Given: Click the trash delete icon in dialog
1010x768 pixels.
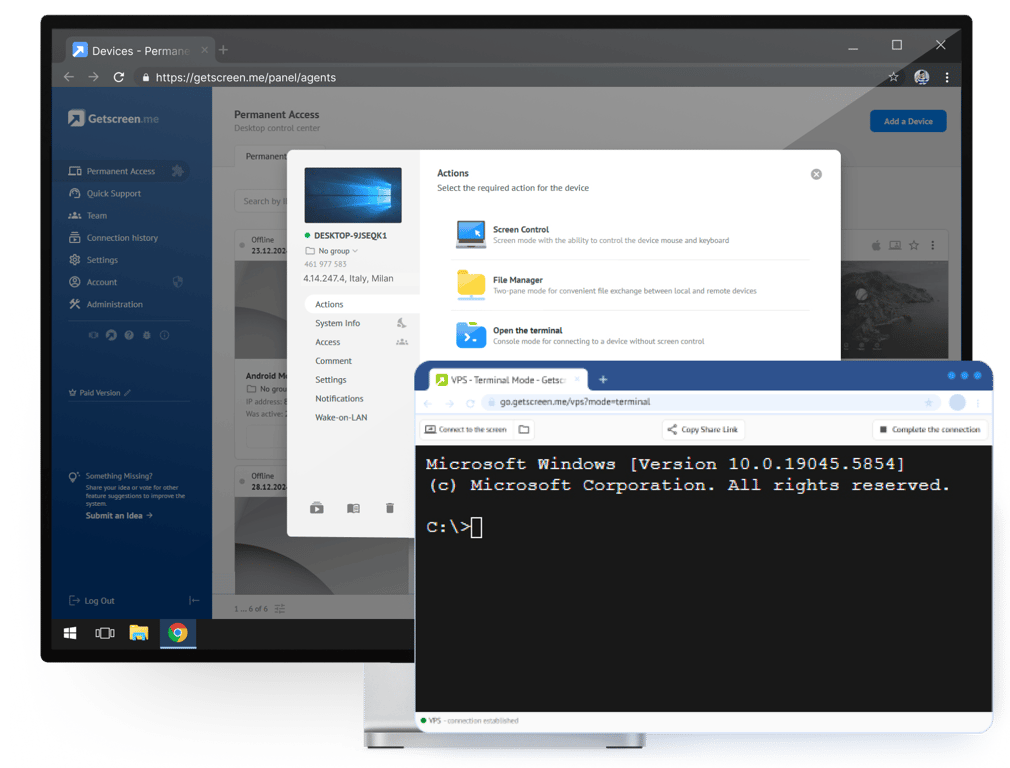Looking at the screenshot, I should tap(390, 508).
